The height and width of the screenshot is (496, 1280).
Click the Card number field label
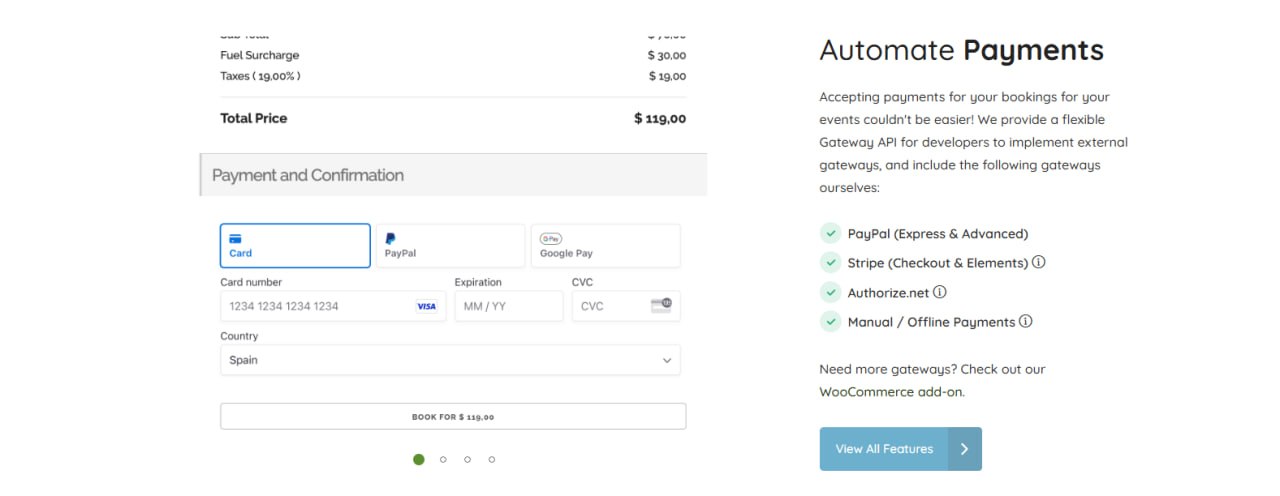(251, 282)
